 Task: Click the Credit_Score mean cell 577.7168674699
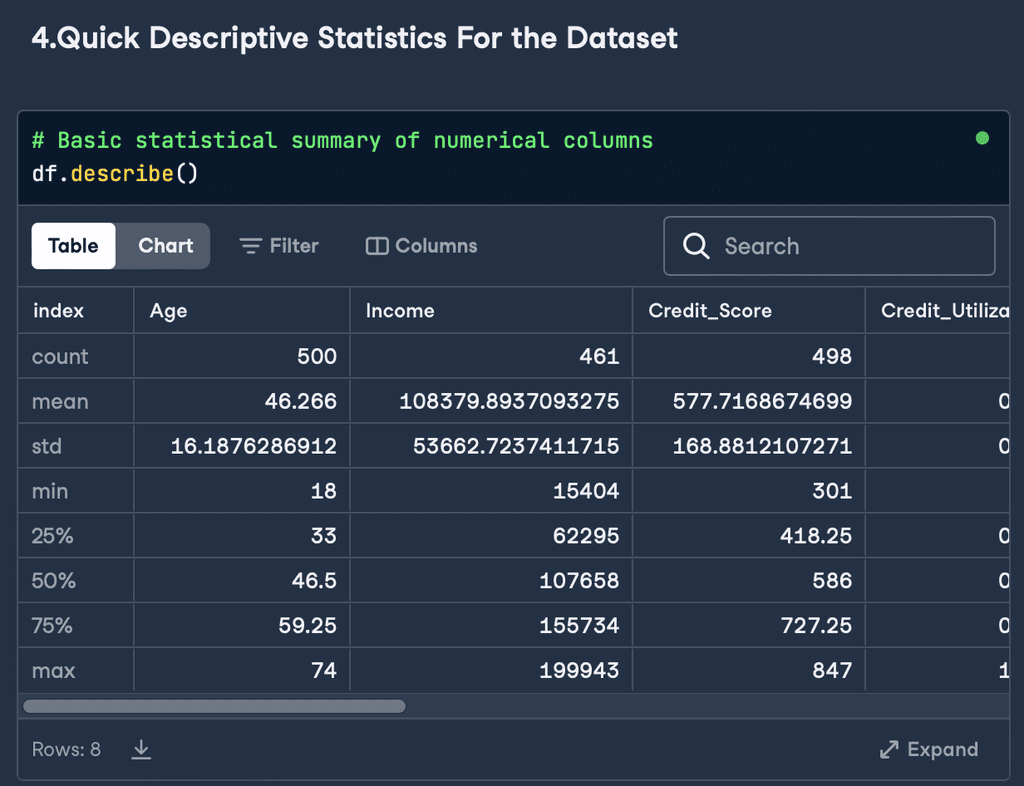tap(748, 401)
